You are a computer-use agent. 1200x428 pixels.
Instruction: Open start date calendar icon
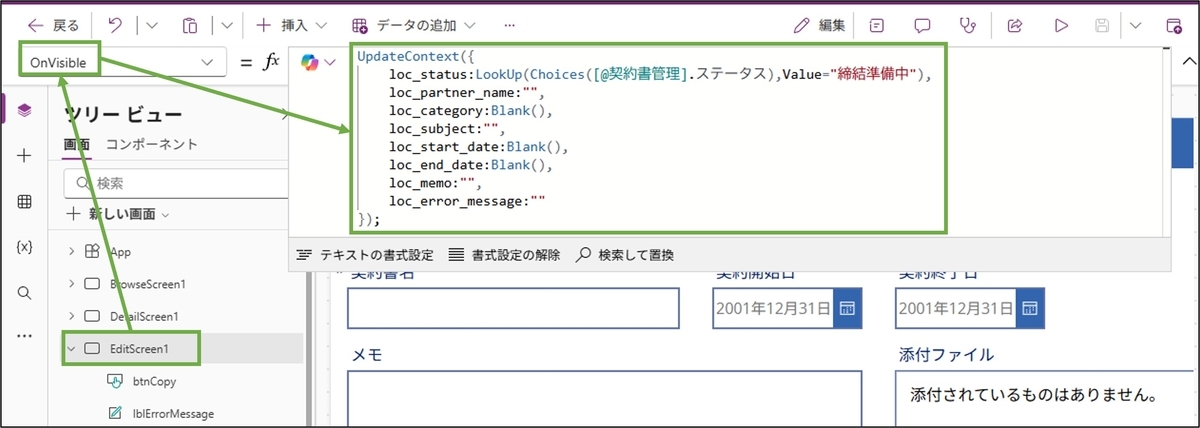(x=847, y=309)
